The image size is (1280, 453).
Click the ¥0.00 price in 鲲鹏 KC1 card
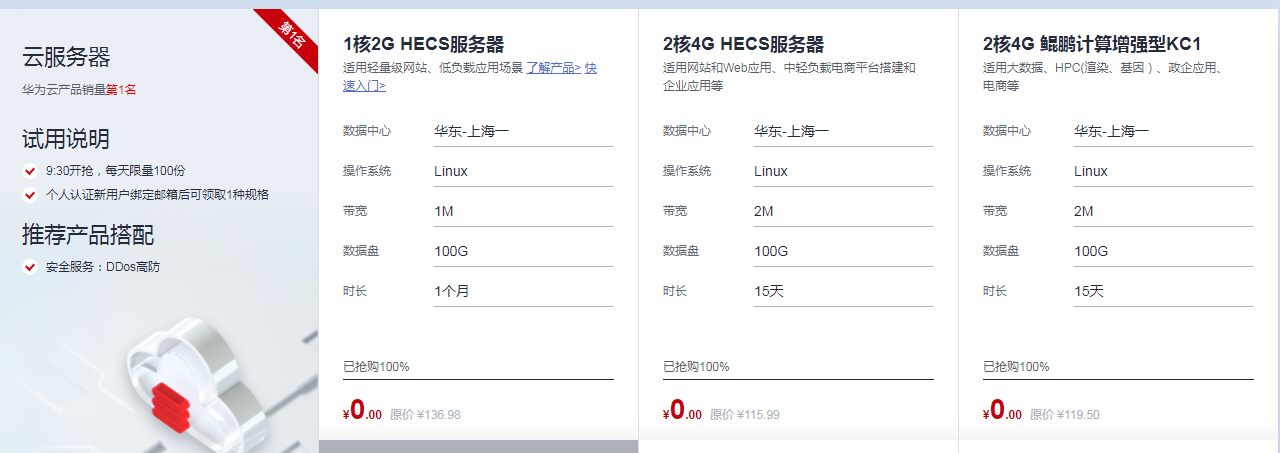coord(1002,411)
